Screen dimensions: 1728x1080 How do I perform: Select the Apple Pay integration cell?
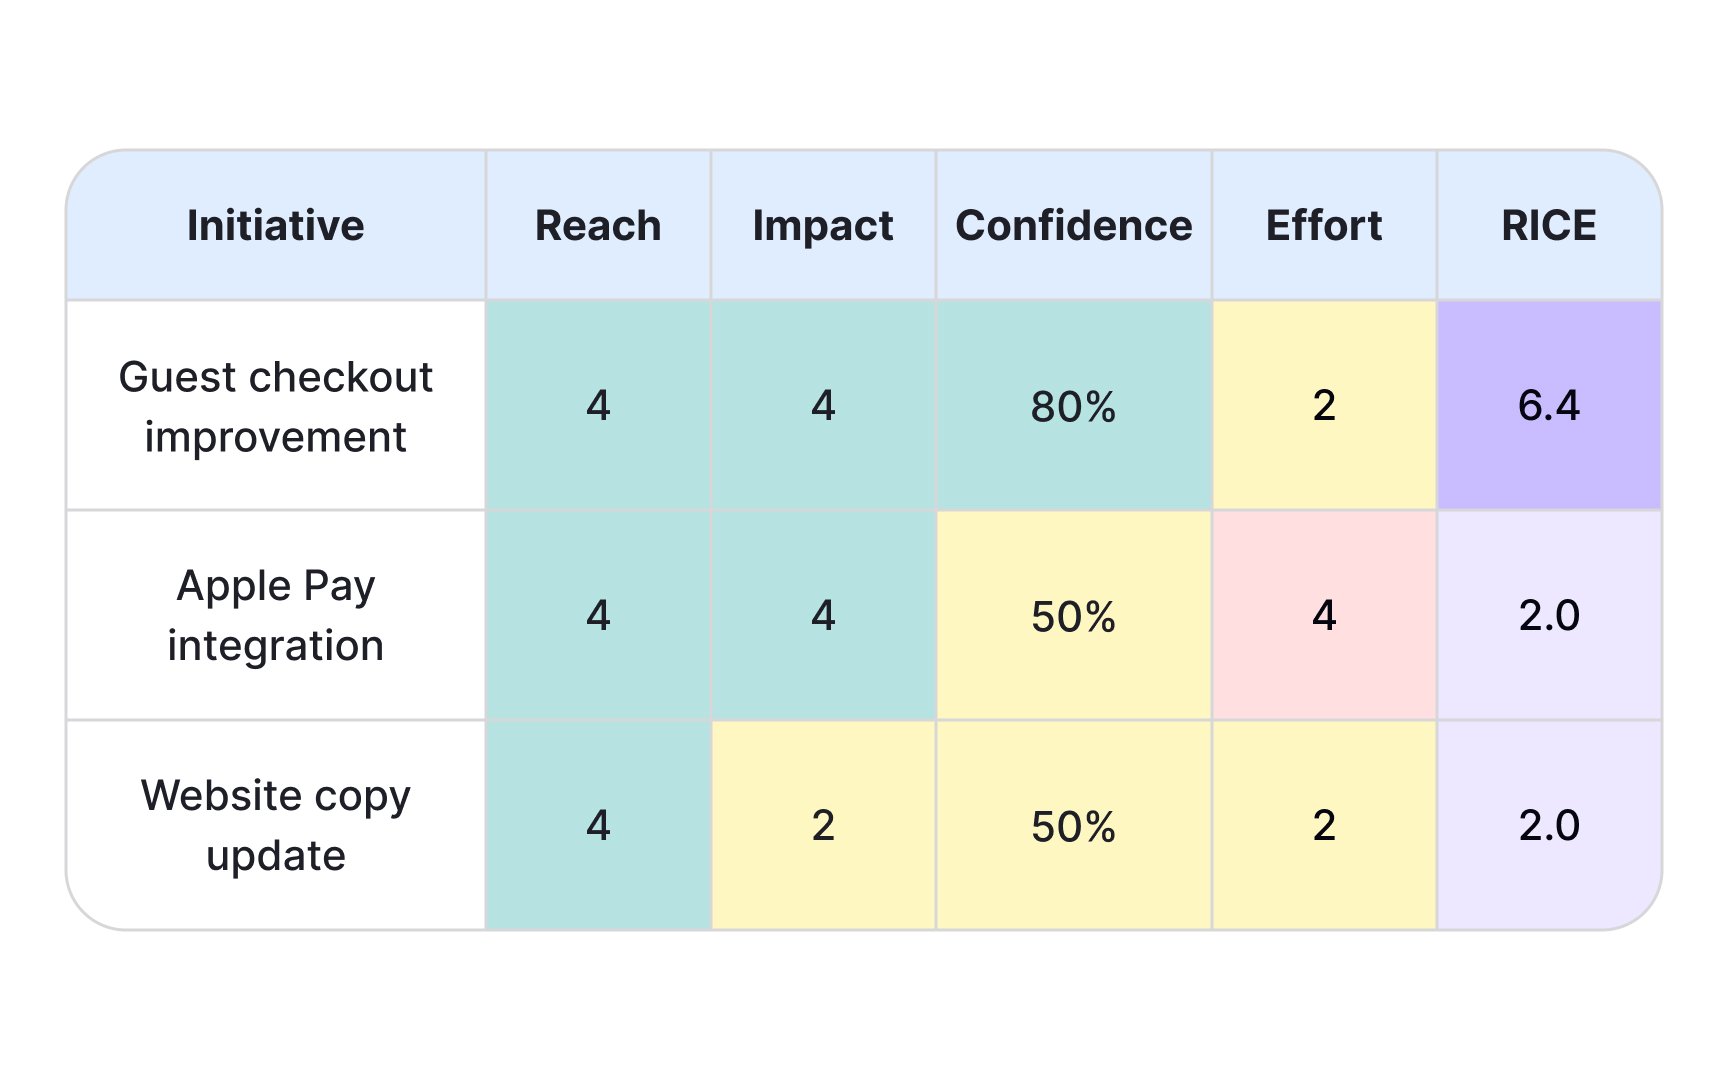[275, 615]
